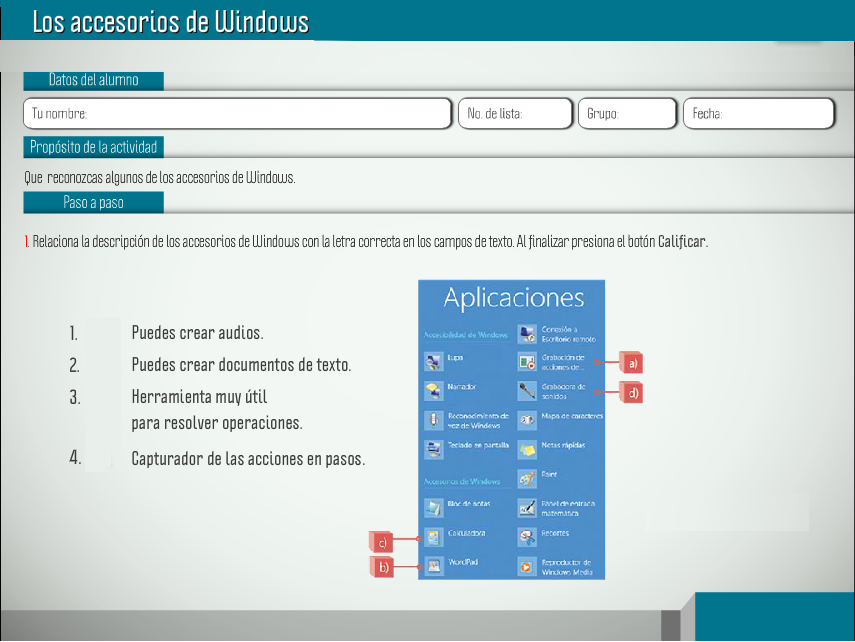Select the 'Grupo' input field
This screenshot has width=855, height=642.
click(627, 114)
